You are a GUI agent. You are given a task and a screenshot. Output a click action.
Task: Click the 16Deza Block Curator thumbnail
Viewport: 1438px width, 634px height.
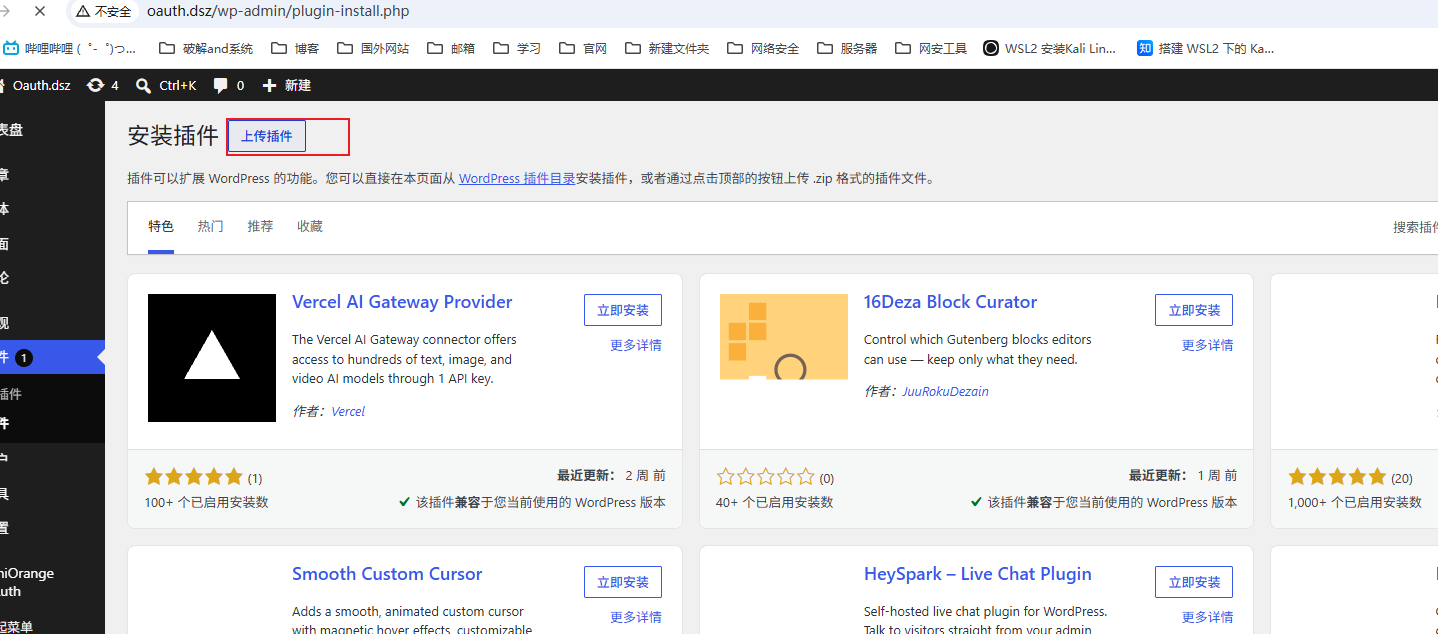click(x=784, y=337)
